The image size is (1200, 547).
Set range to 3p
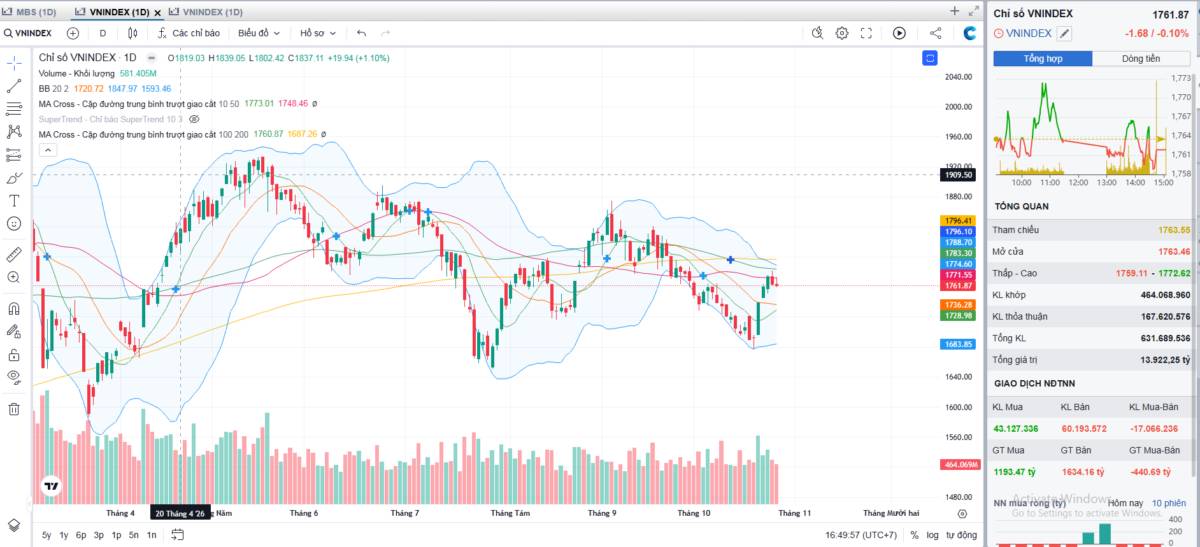pos(99,535)
